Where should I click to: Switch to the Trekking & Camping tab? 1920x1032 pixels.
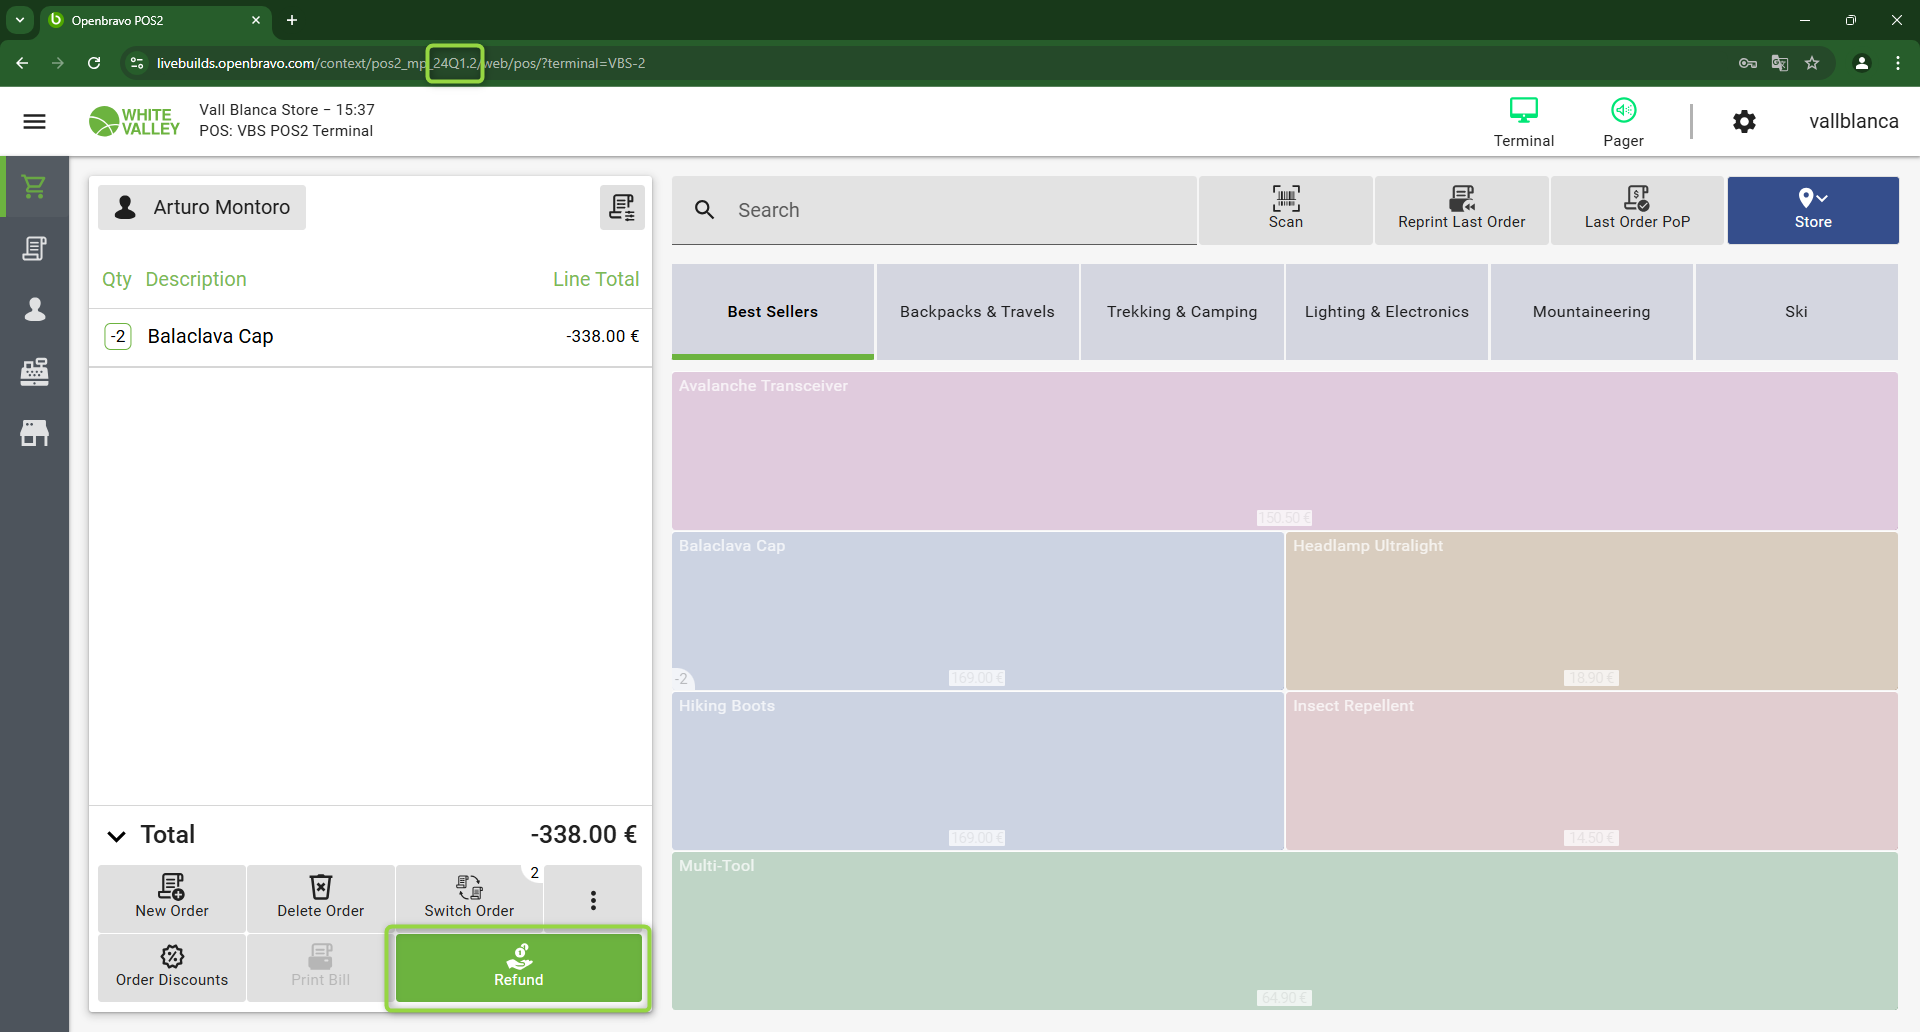point(1181,312)
